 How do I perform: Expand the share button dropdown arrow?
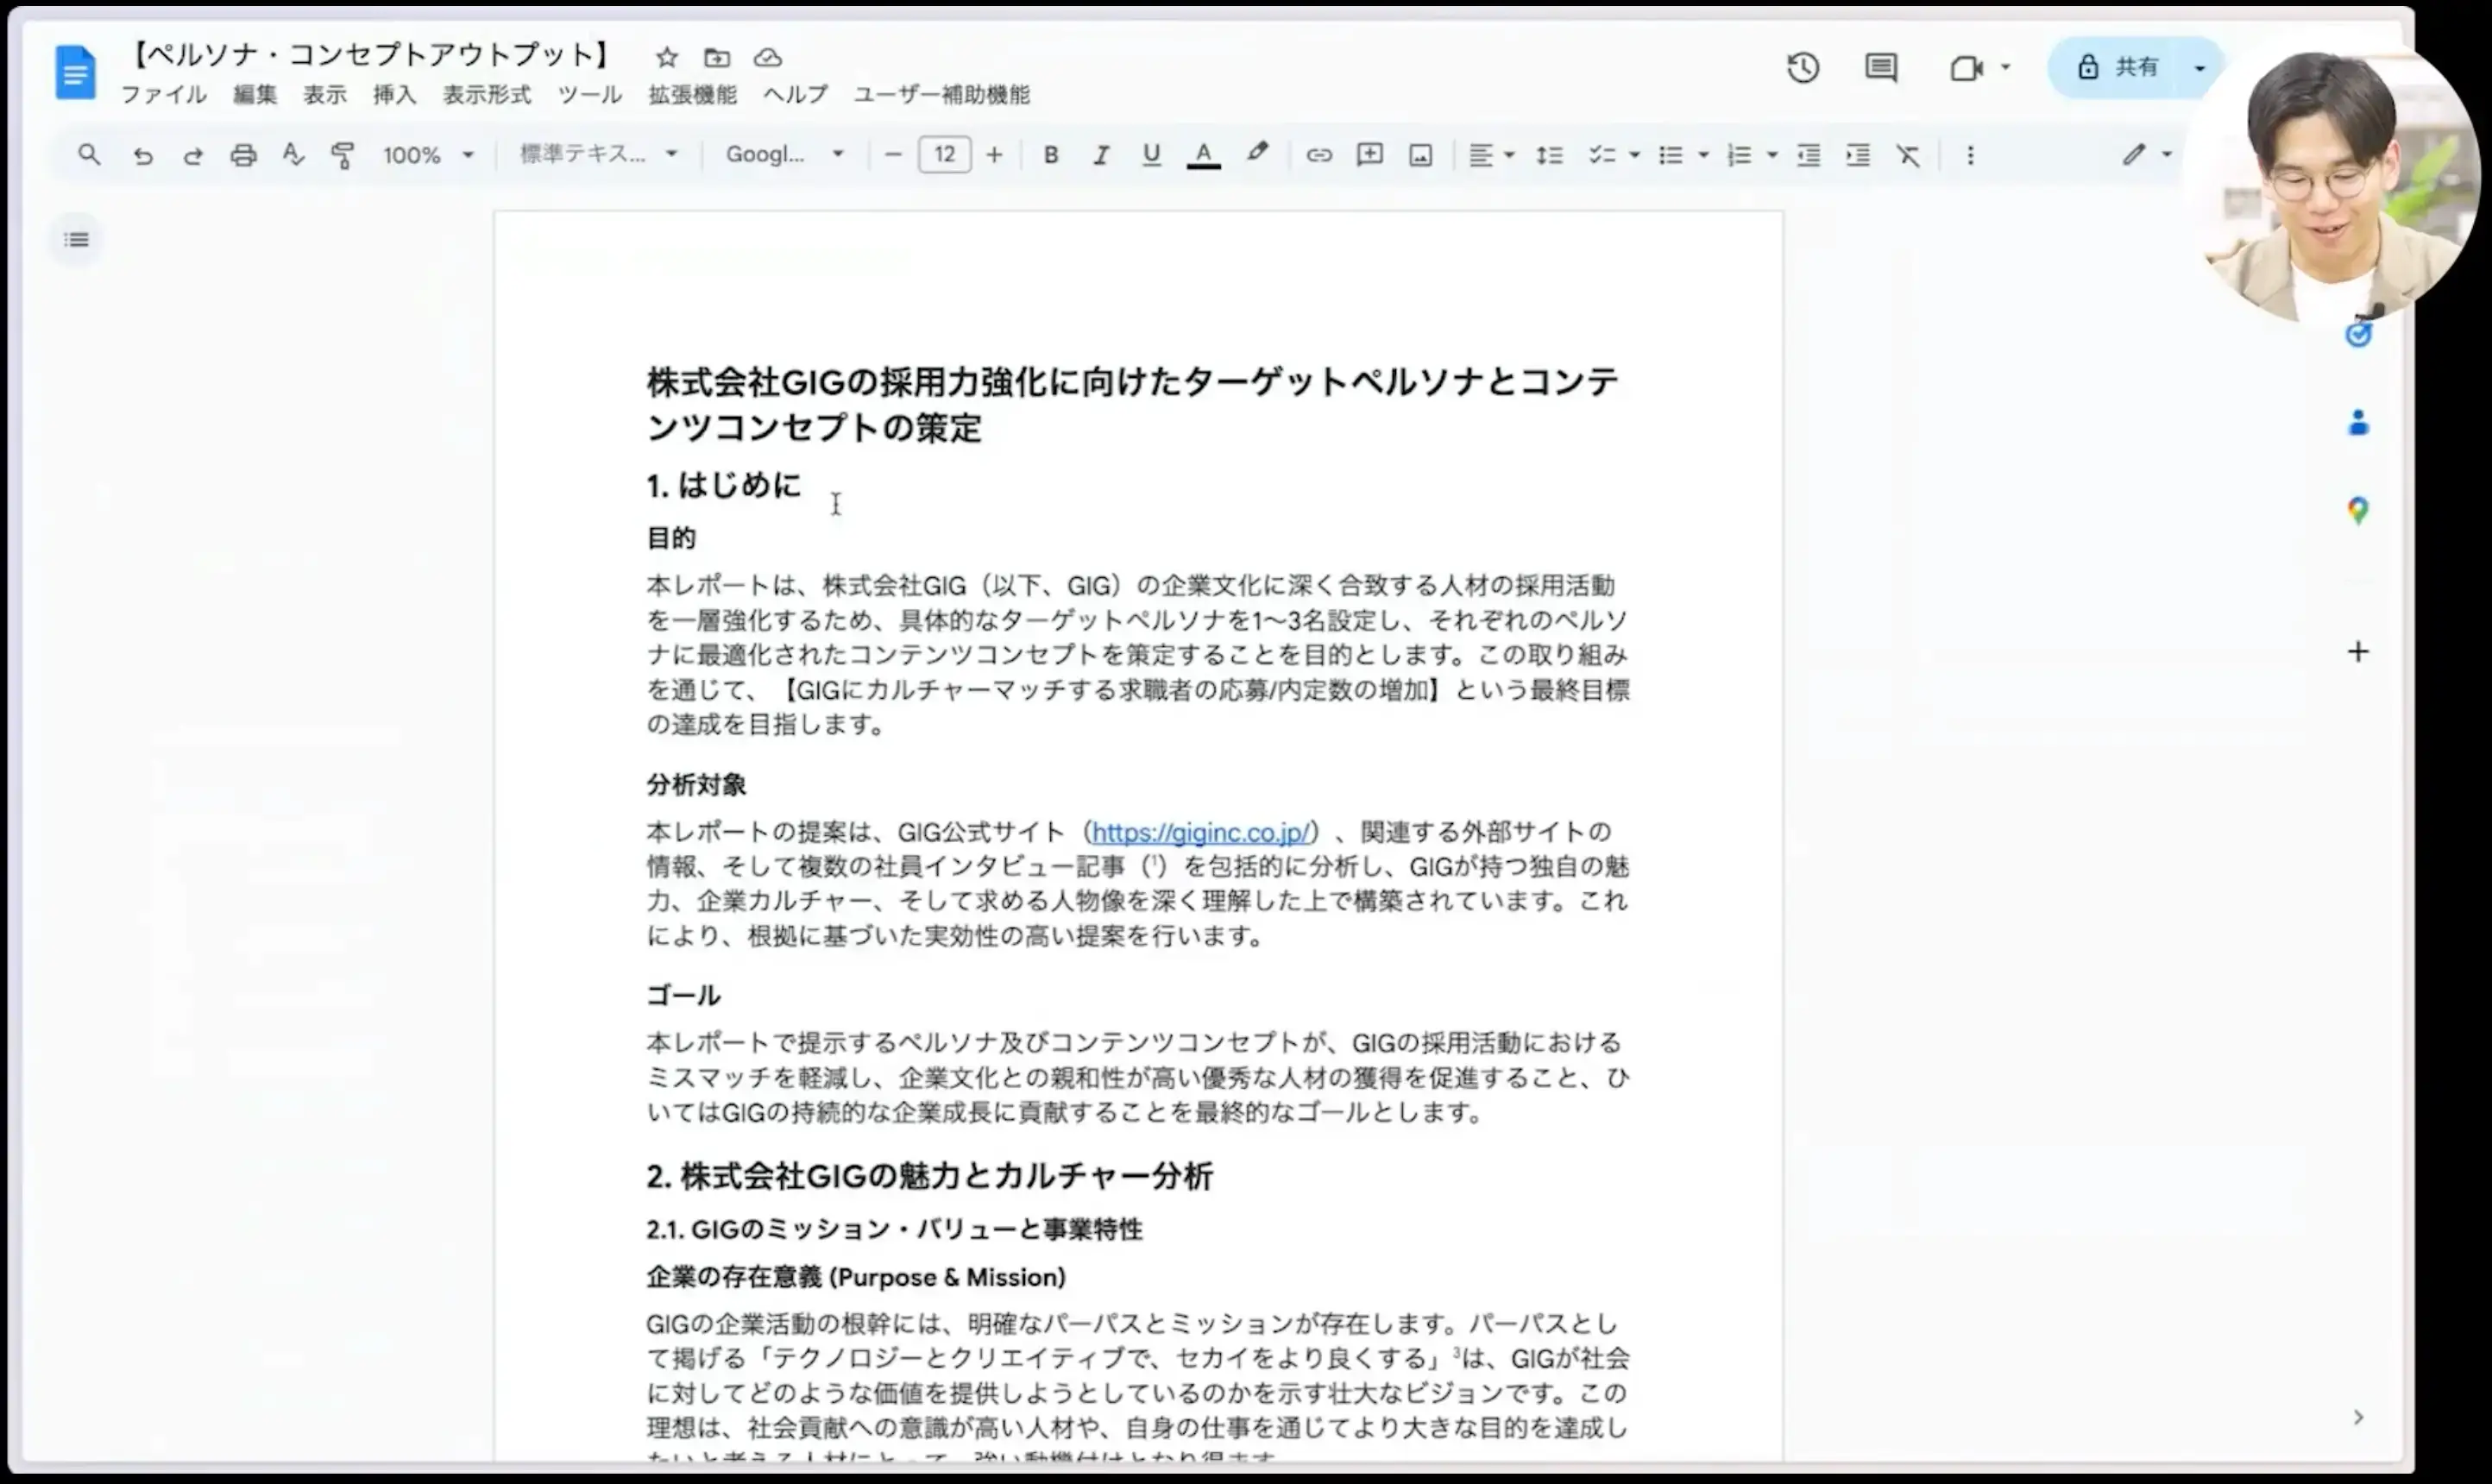point(2199,68)
